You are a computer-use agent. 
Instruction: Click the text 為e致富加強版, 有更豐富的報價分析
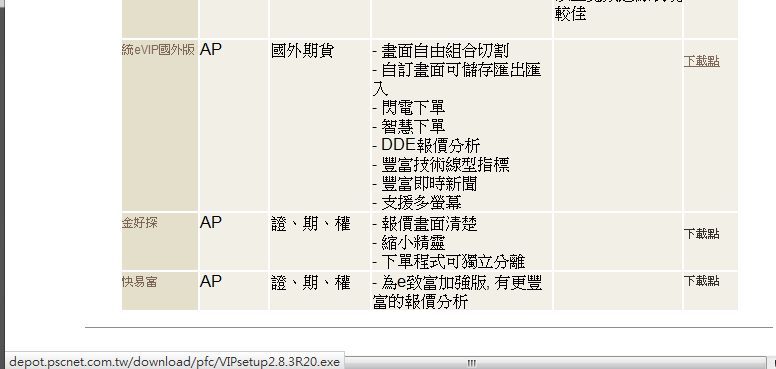(x=457, y=292)
